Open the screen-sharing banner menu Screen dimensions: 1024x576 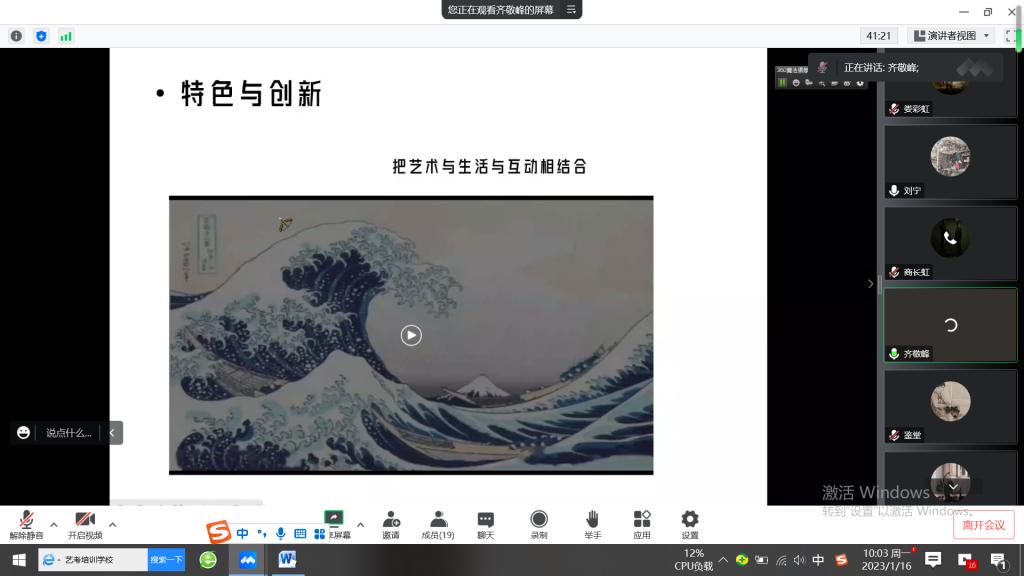point(572,9)
